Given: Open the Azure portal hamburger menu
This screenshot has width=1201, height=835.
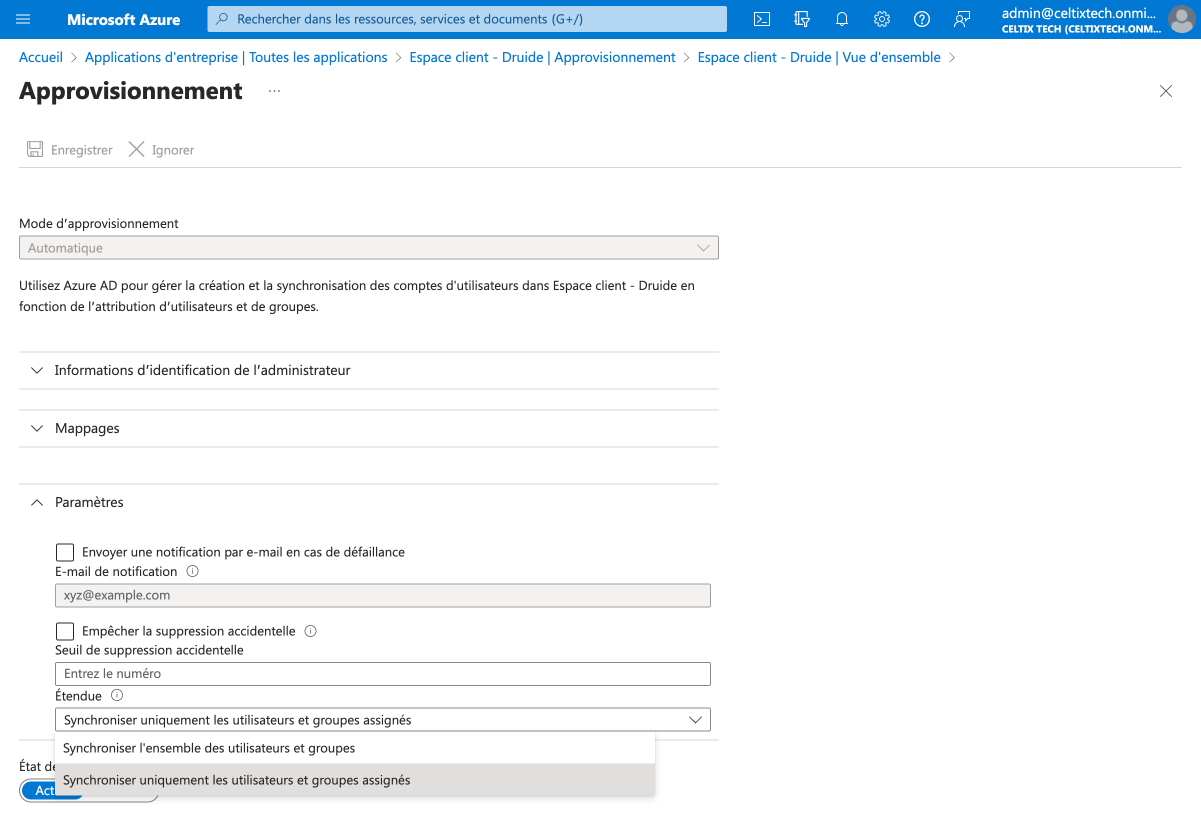Looking at the screenshot, I should tap(24, 19).
